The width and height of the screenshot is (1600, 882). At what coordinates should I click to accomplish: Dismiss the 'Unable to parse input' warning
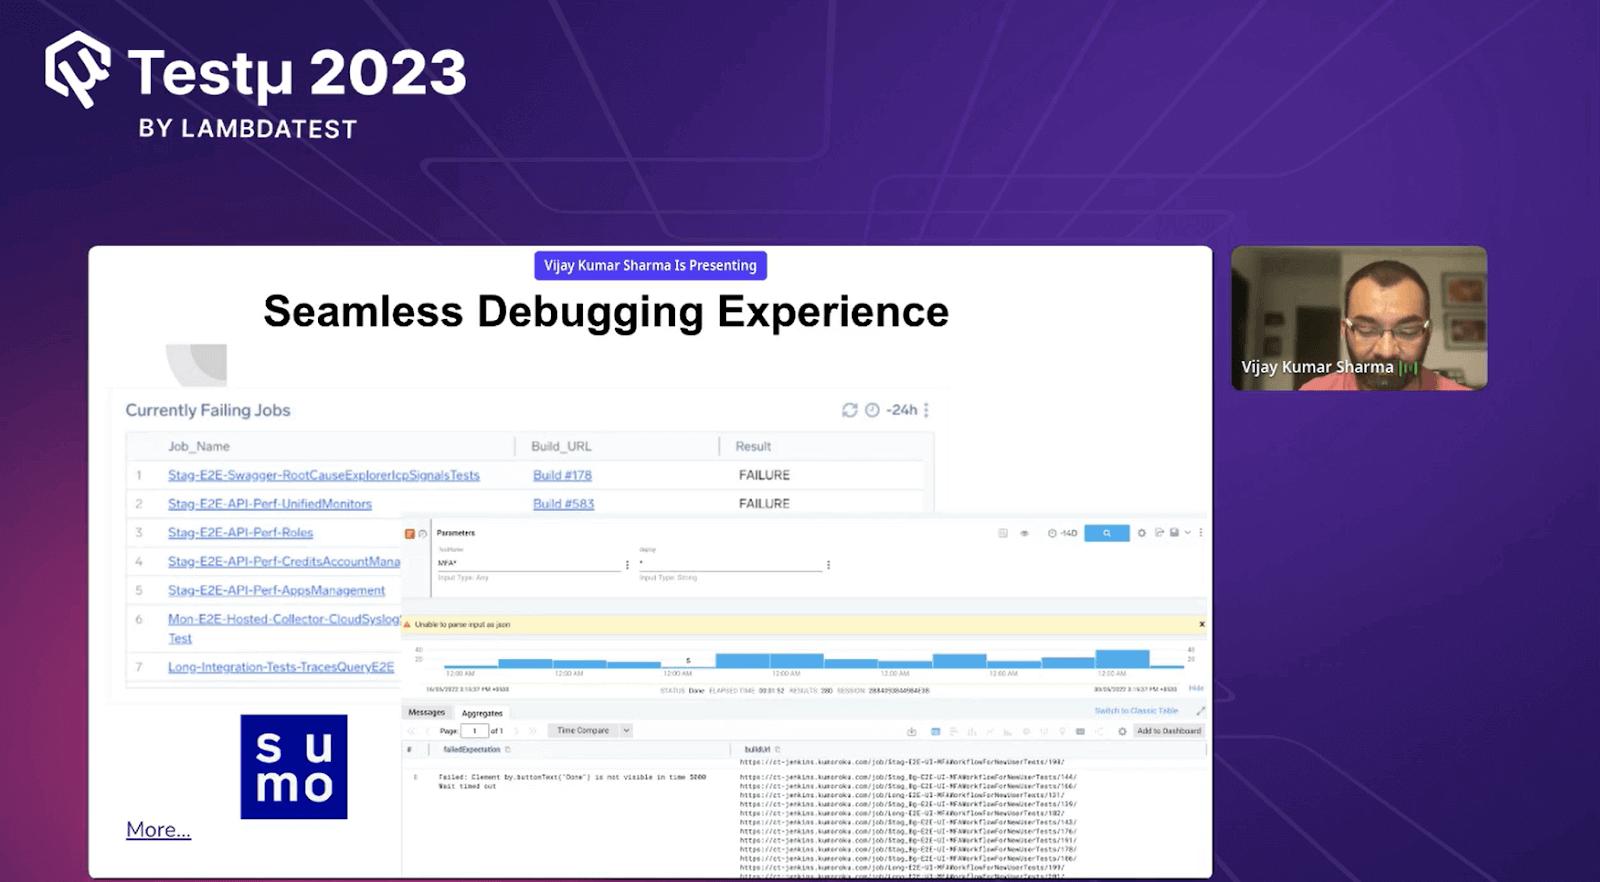(1201, 624)
